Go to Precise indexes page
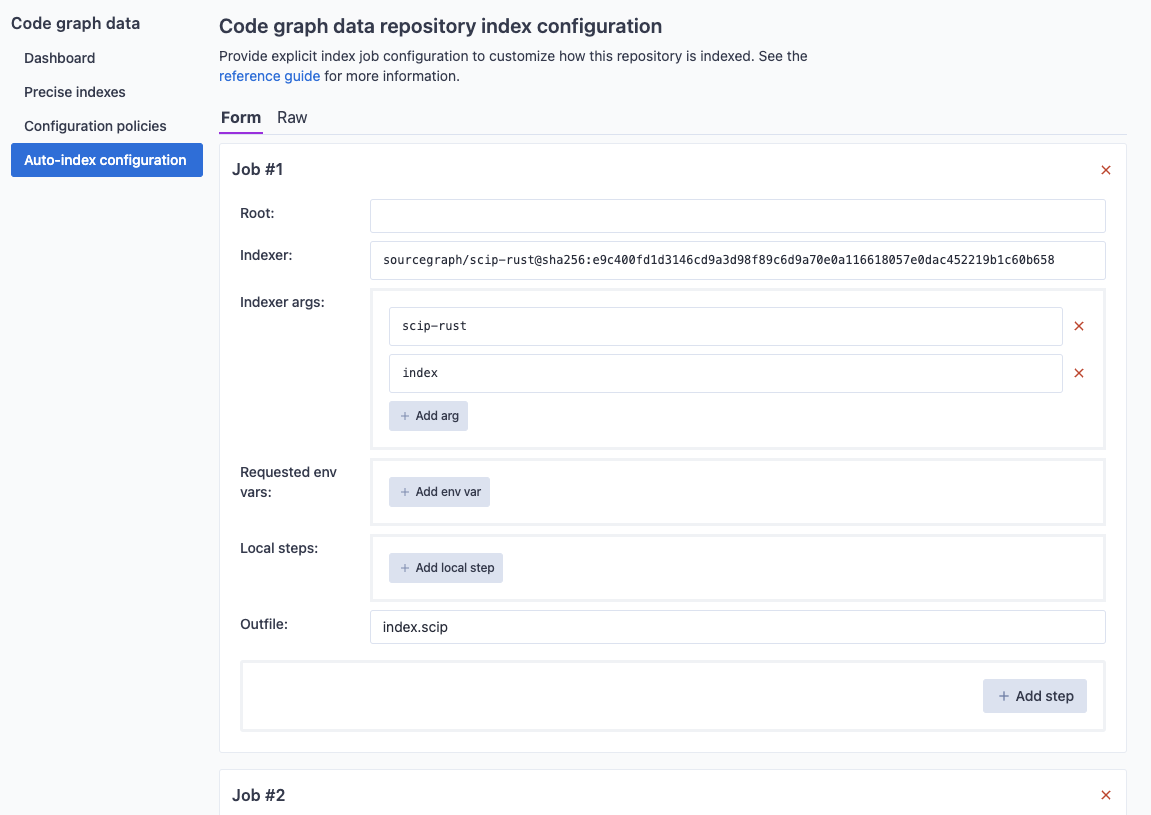1151x815 pixels. (75, 92)
